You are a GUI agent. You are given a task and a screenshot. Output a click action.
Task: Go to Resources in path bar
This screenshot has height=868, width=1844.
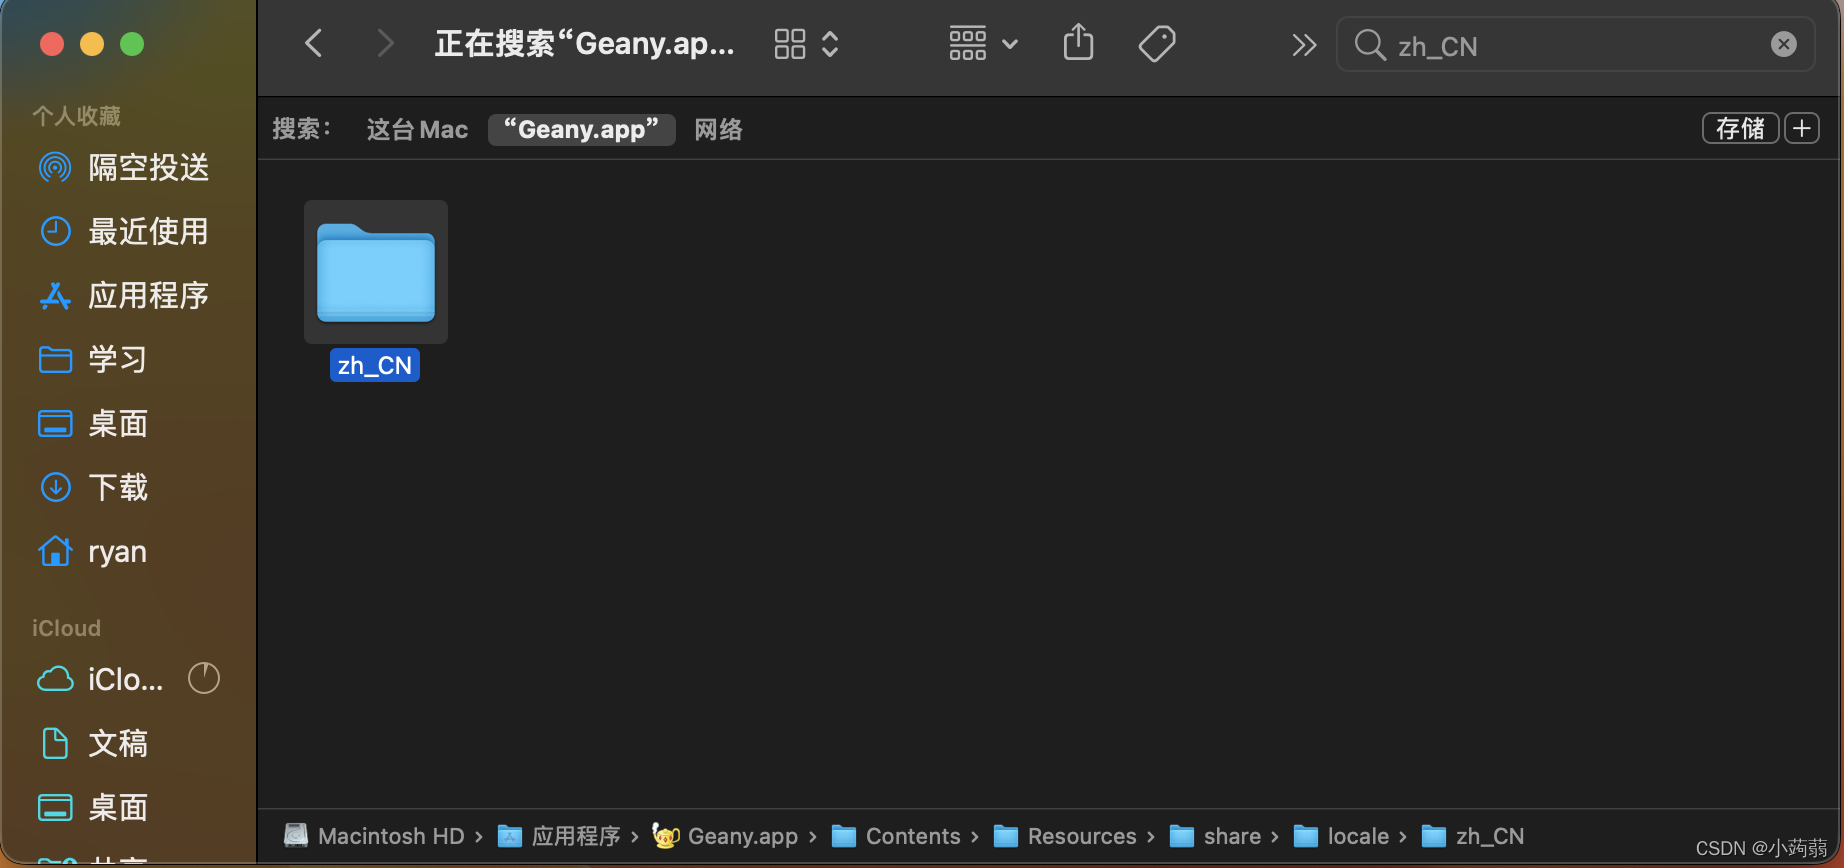(1065, 836)
